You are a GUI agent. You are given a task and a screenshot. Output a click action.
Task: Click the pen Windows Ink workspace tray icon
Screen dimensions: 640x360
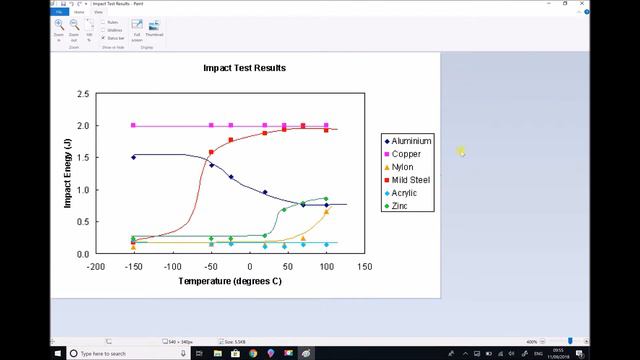[524, 353]
